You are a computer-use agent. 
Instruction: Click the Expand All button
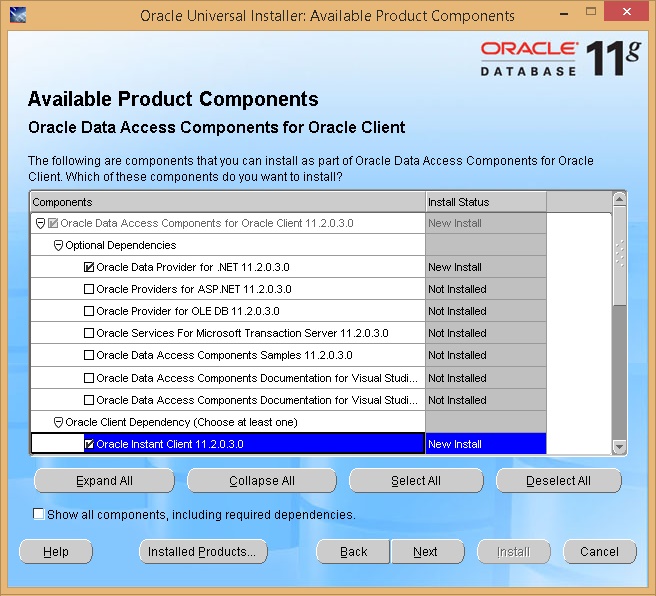(104, 481)
